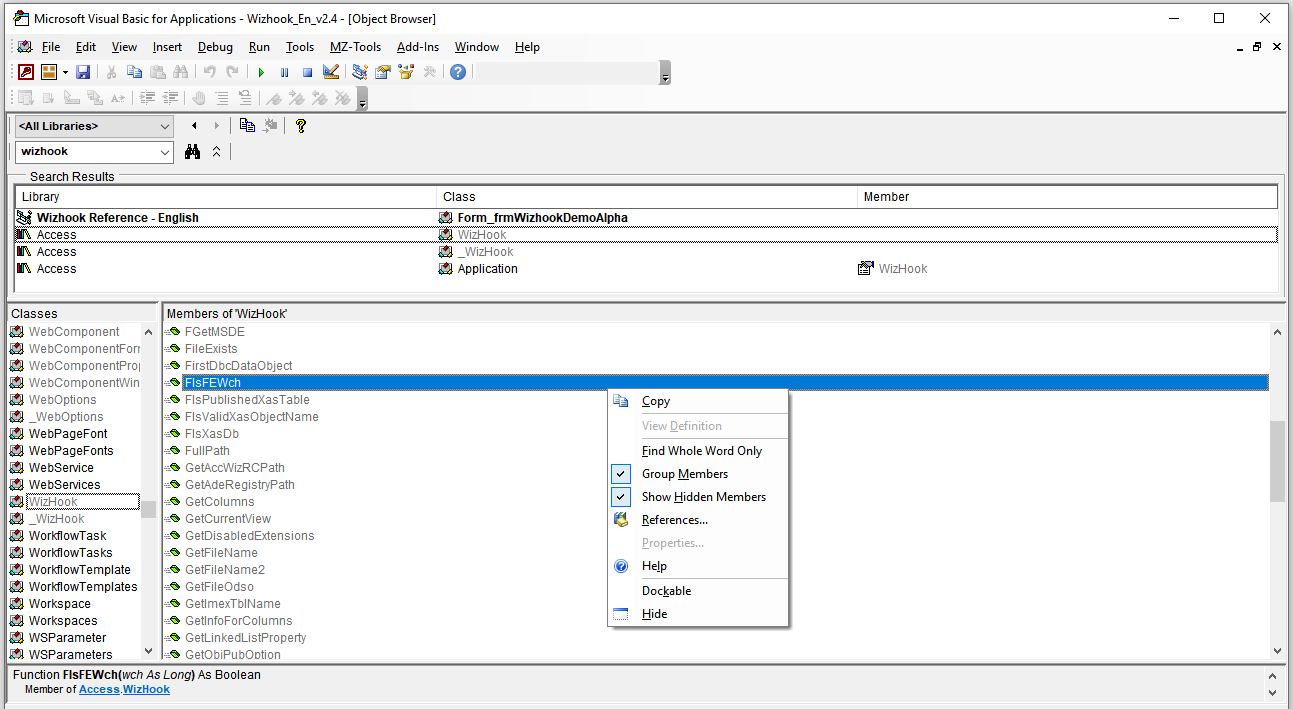Click the Copy icon in the Standard toolbar

click(x=134, y=72)
